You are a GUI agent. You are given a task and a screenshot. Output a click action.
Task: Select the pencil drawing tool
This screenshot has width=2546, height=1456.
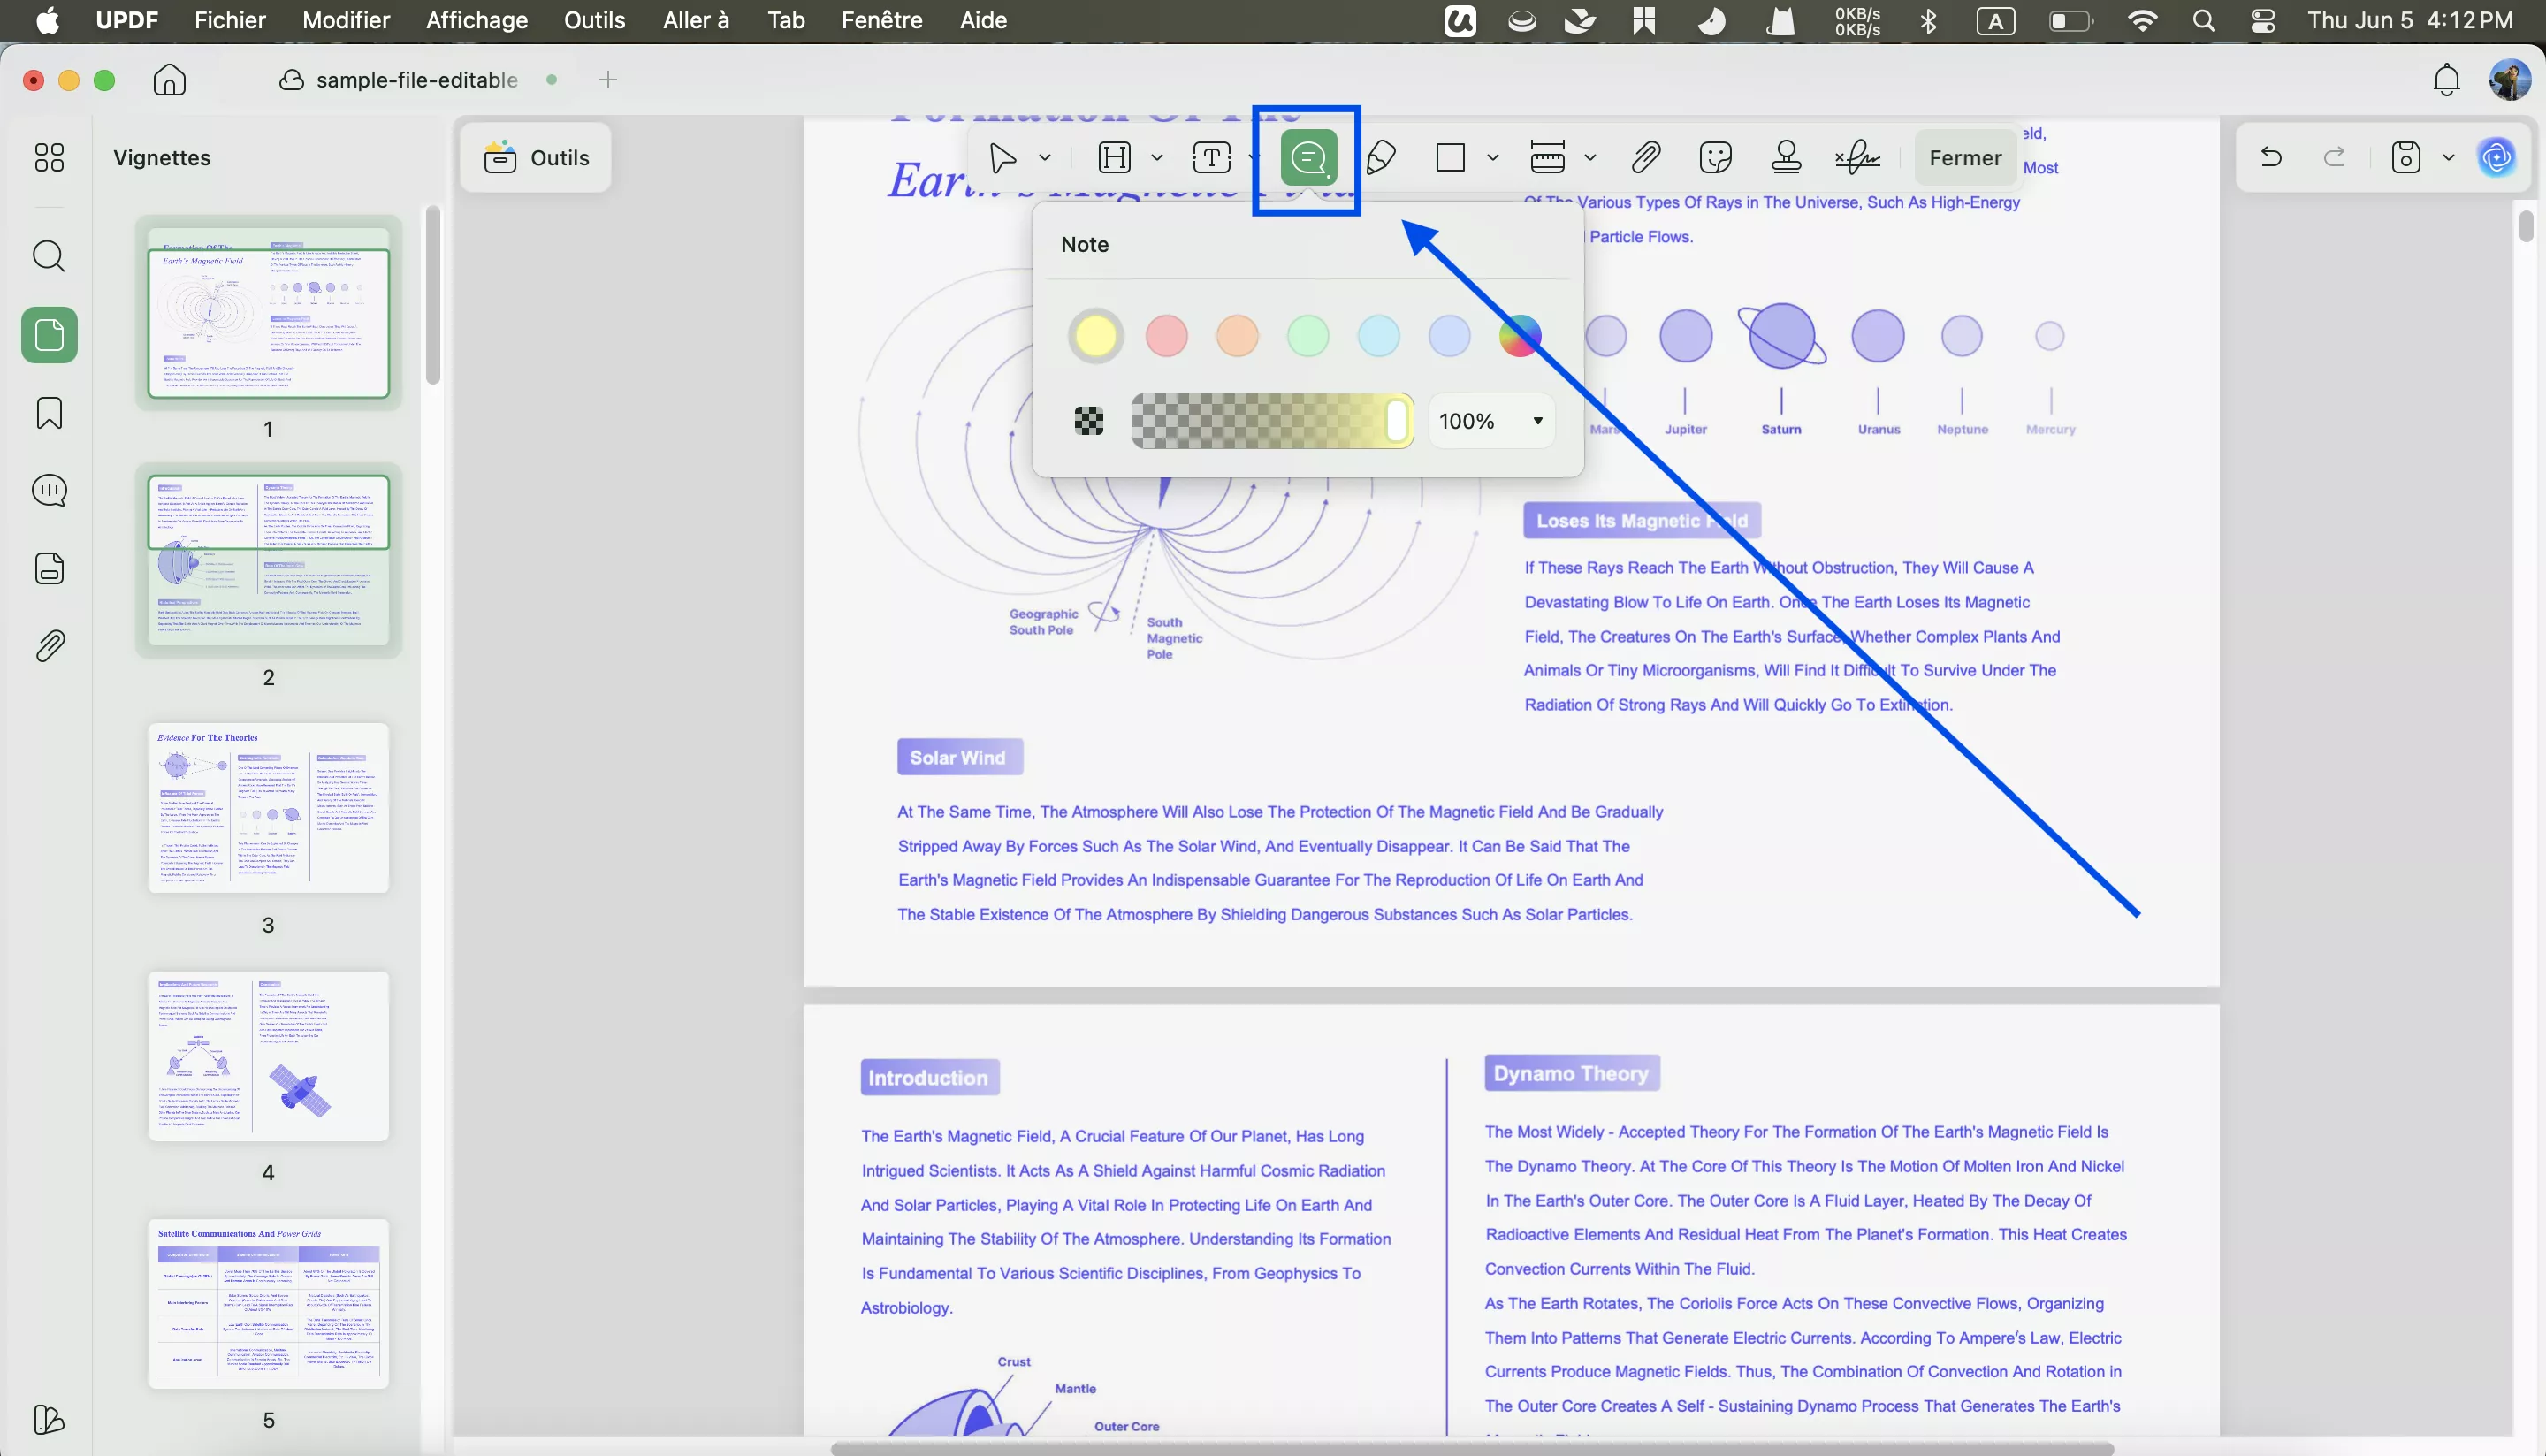pyautogui.click(x=1381, y=158)
